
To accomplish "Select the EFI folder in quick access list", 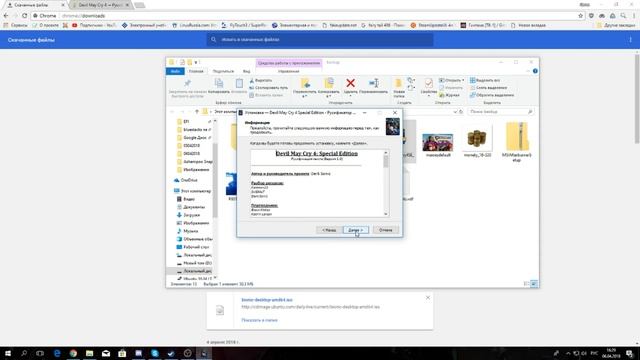I will tap(183, 122).
